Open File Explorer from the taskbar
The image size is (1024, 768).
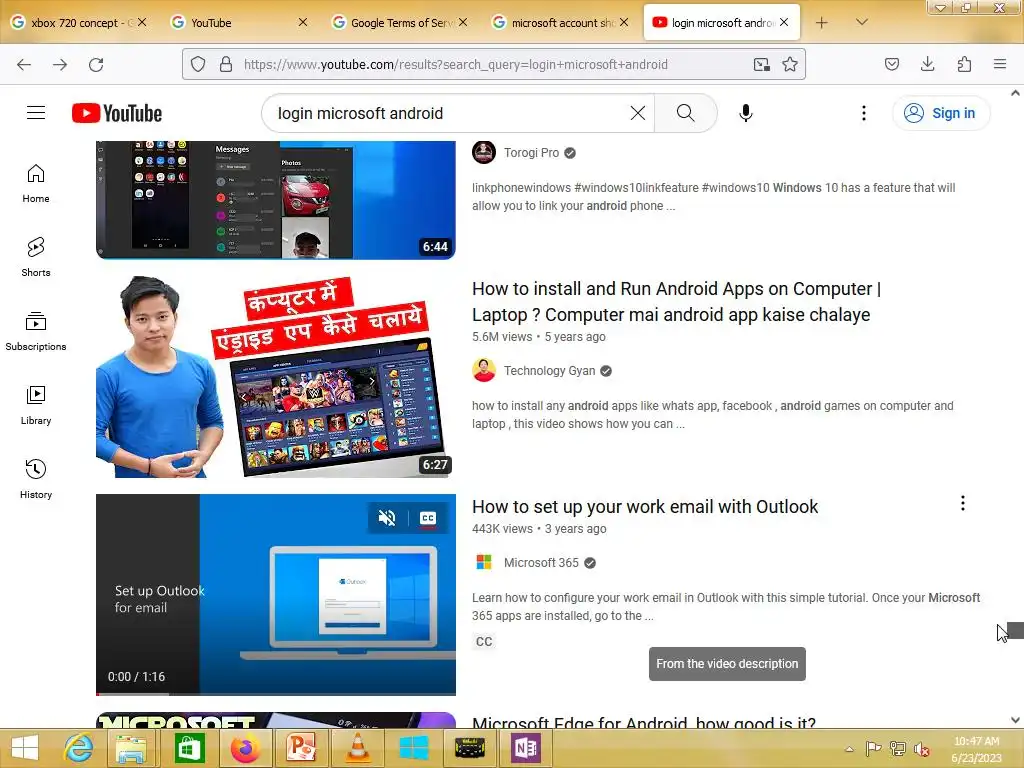[x=131, y=748]
